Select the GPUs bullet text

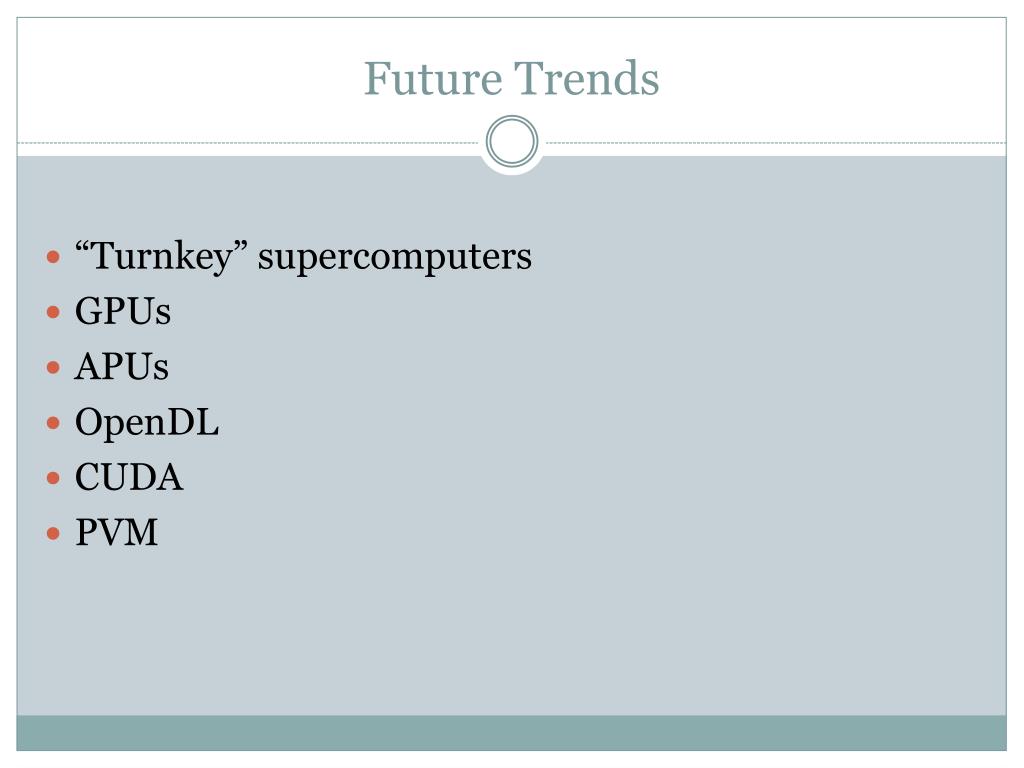[x=123, y=311]
